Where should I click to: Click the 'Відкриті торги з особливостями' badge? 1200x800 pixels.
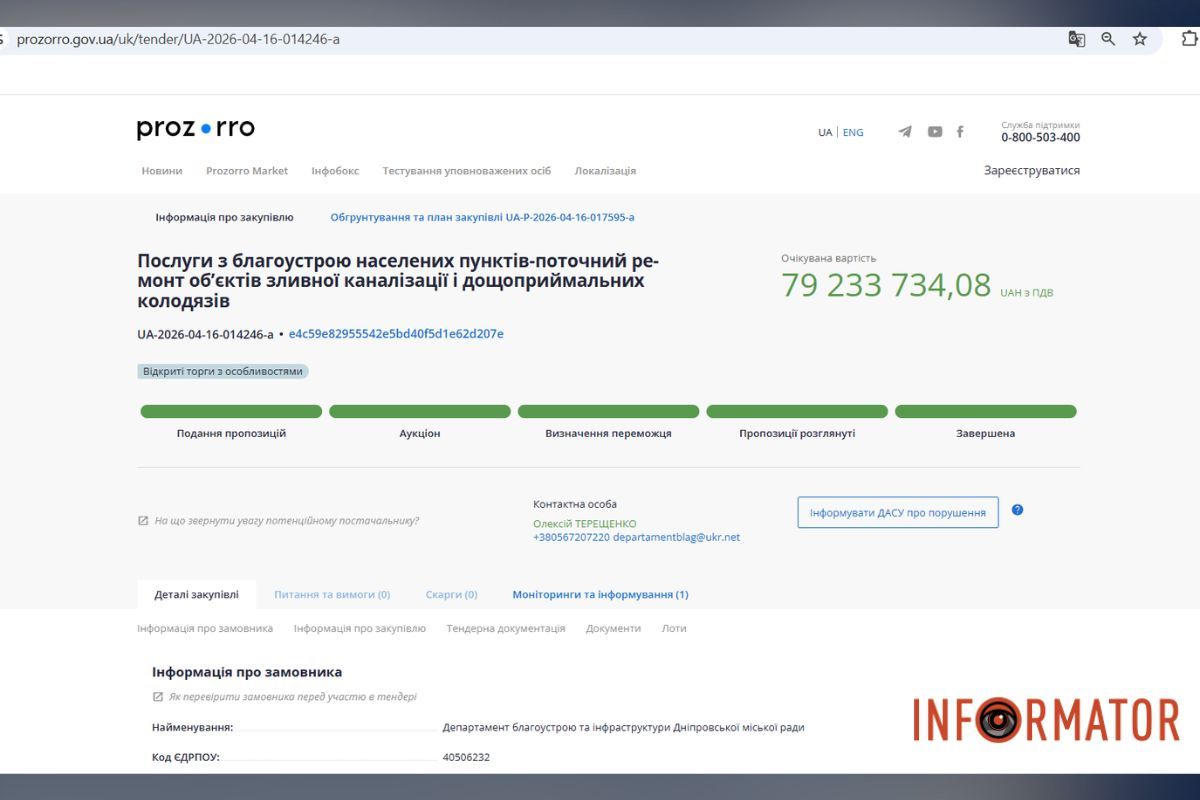223,371
